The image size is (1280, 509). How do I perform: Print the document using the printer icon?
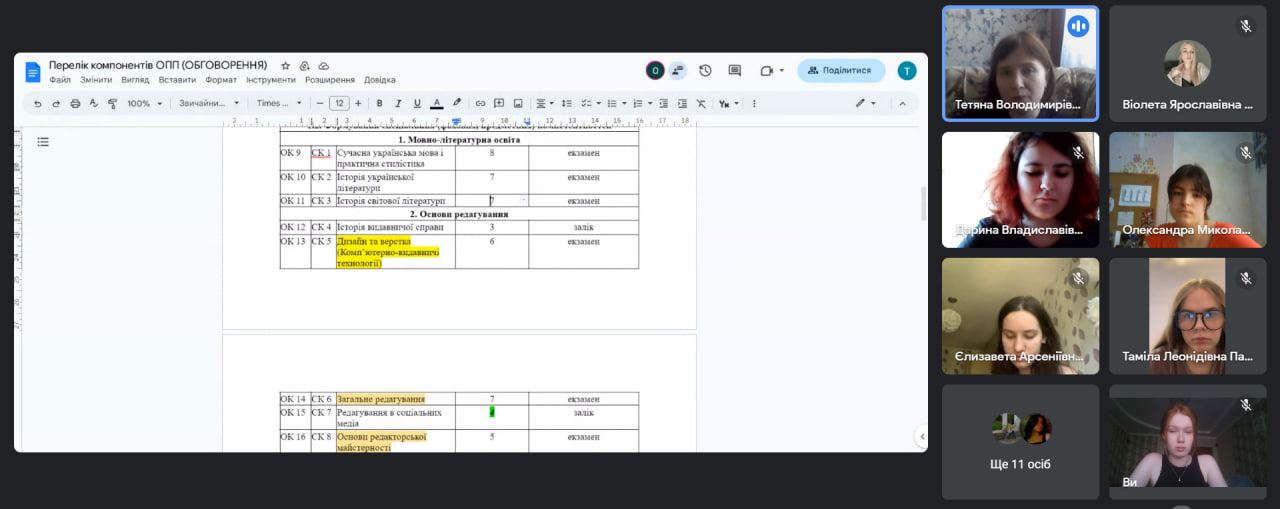coord(75,103)
